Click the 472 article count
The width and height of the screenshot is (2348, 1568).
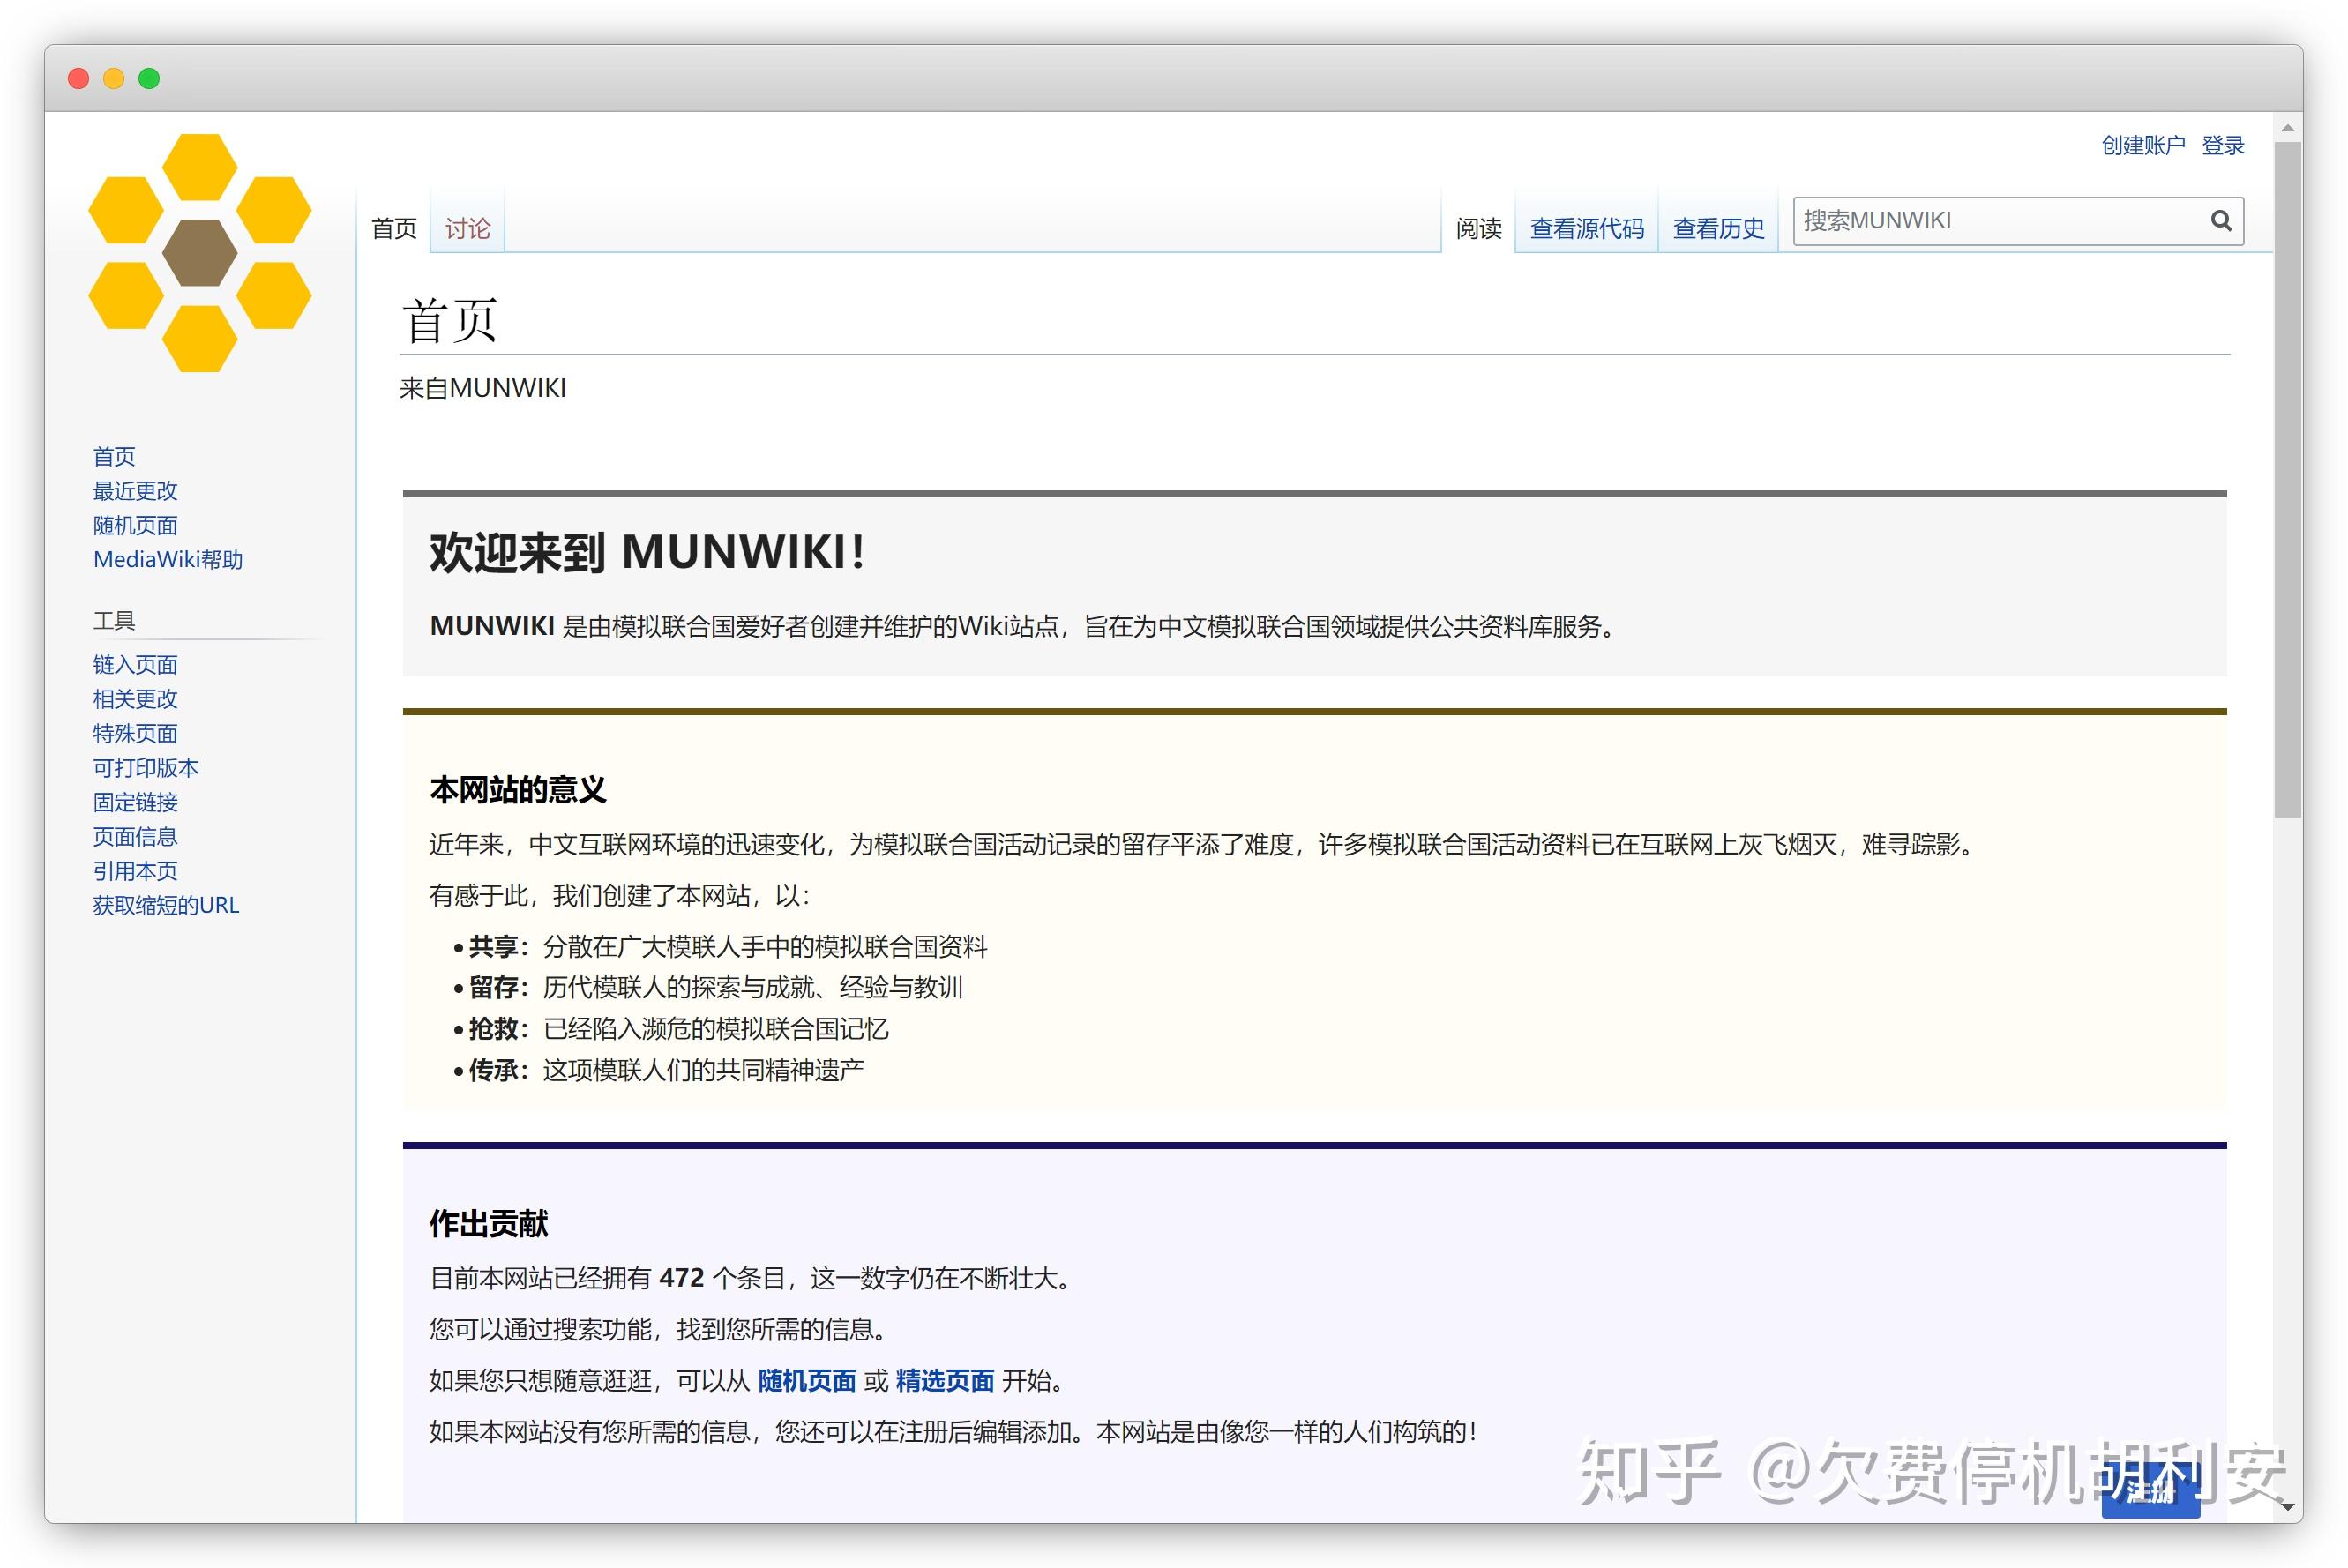click(x=682, y=1278)
